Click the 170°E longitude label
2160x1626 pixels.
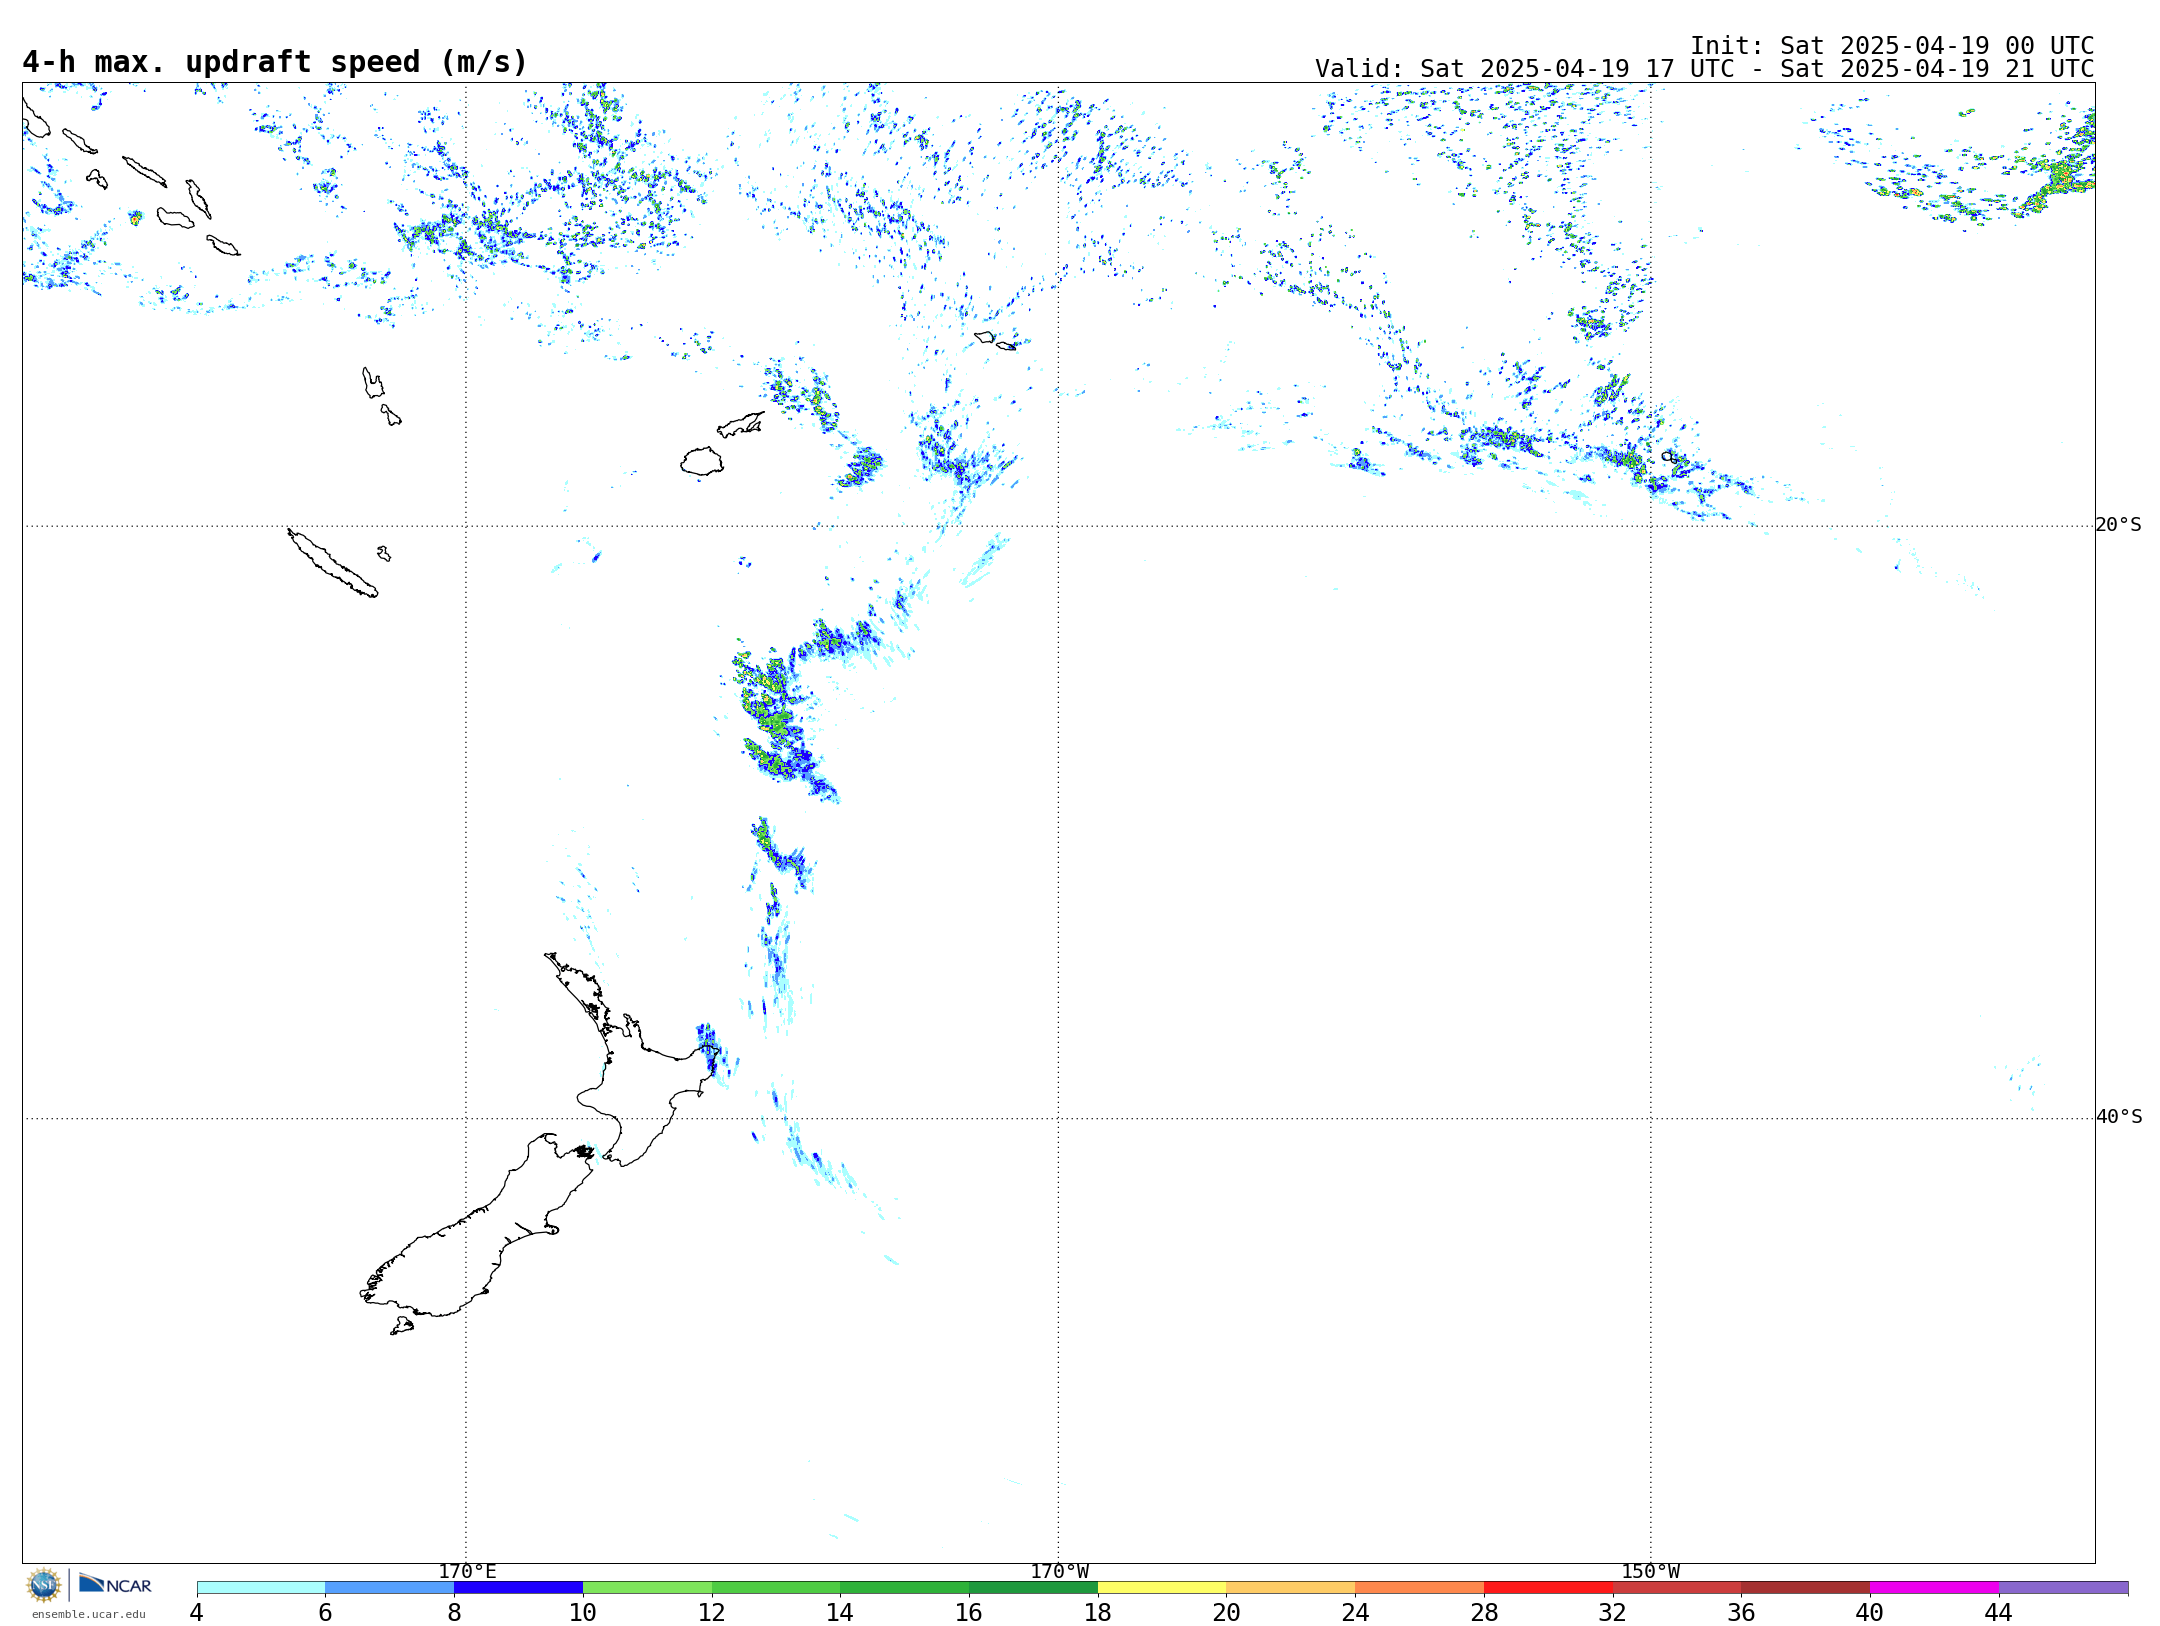467,1571
